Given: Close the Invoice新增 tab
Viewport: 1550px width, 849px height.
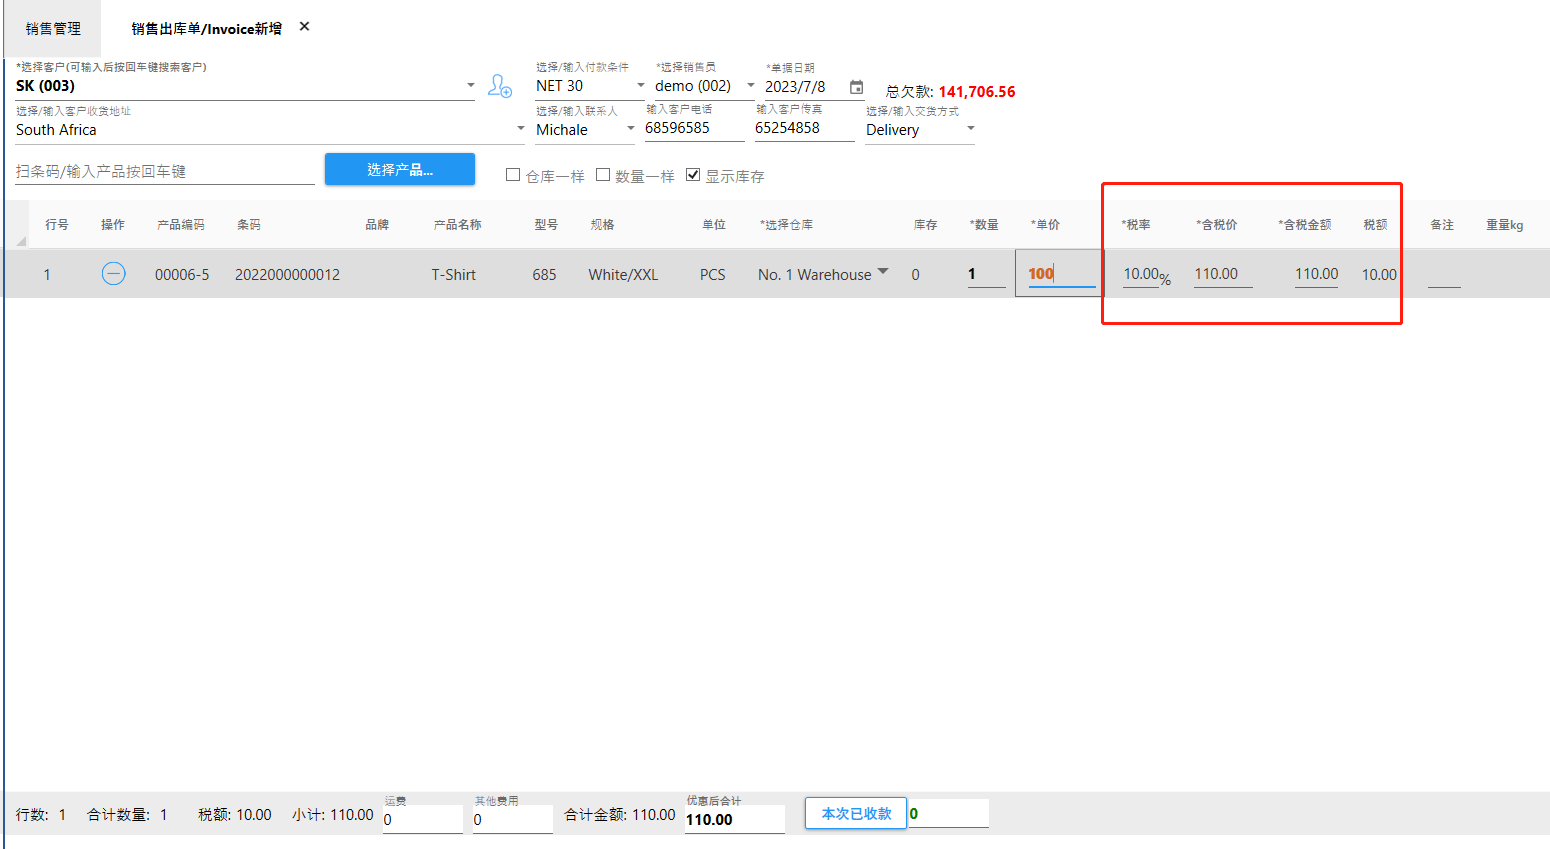Looking at the screenshot, I should point(305,27).
